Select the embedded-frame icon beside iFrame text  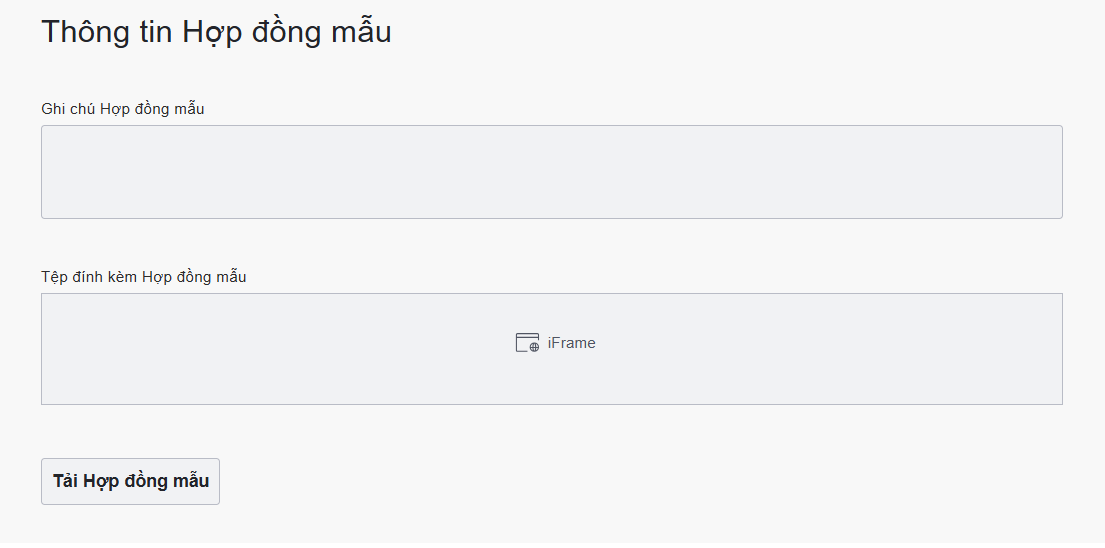(527, 343)
